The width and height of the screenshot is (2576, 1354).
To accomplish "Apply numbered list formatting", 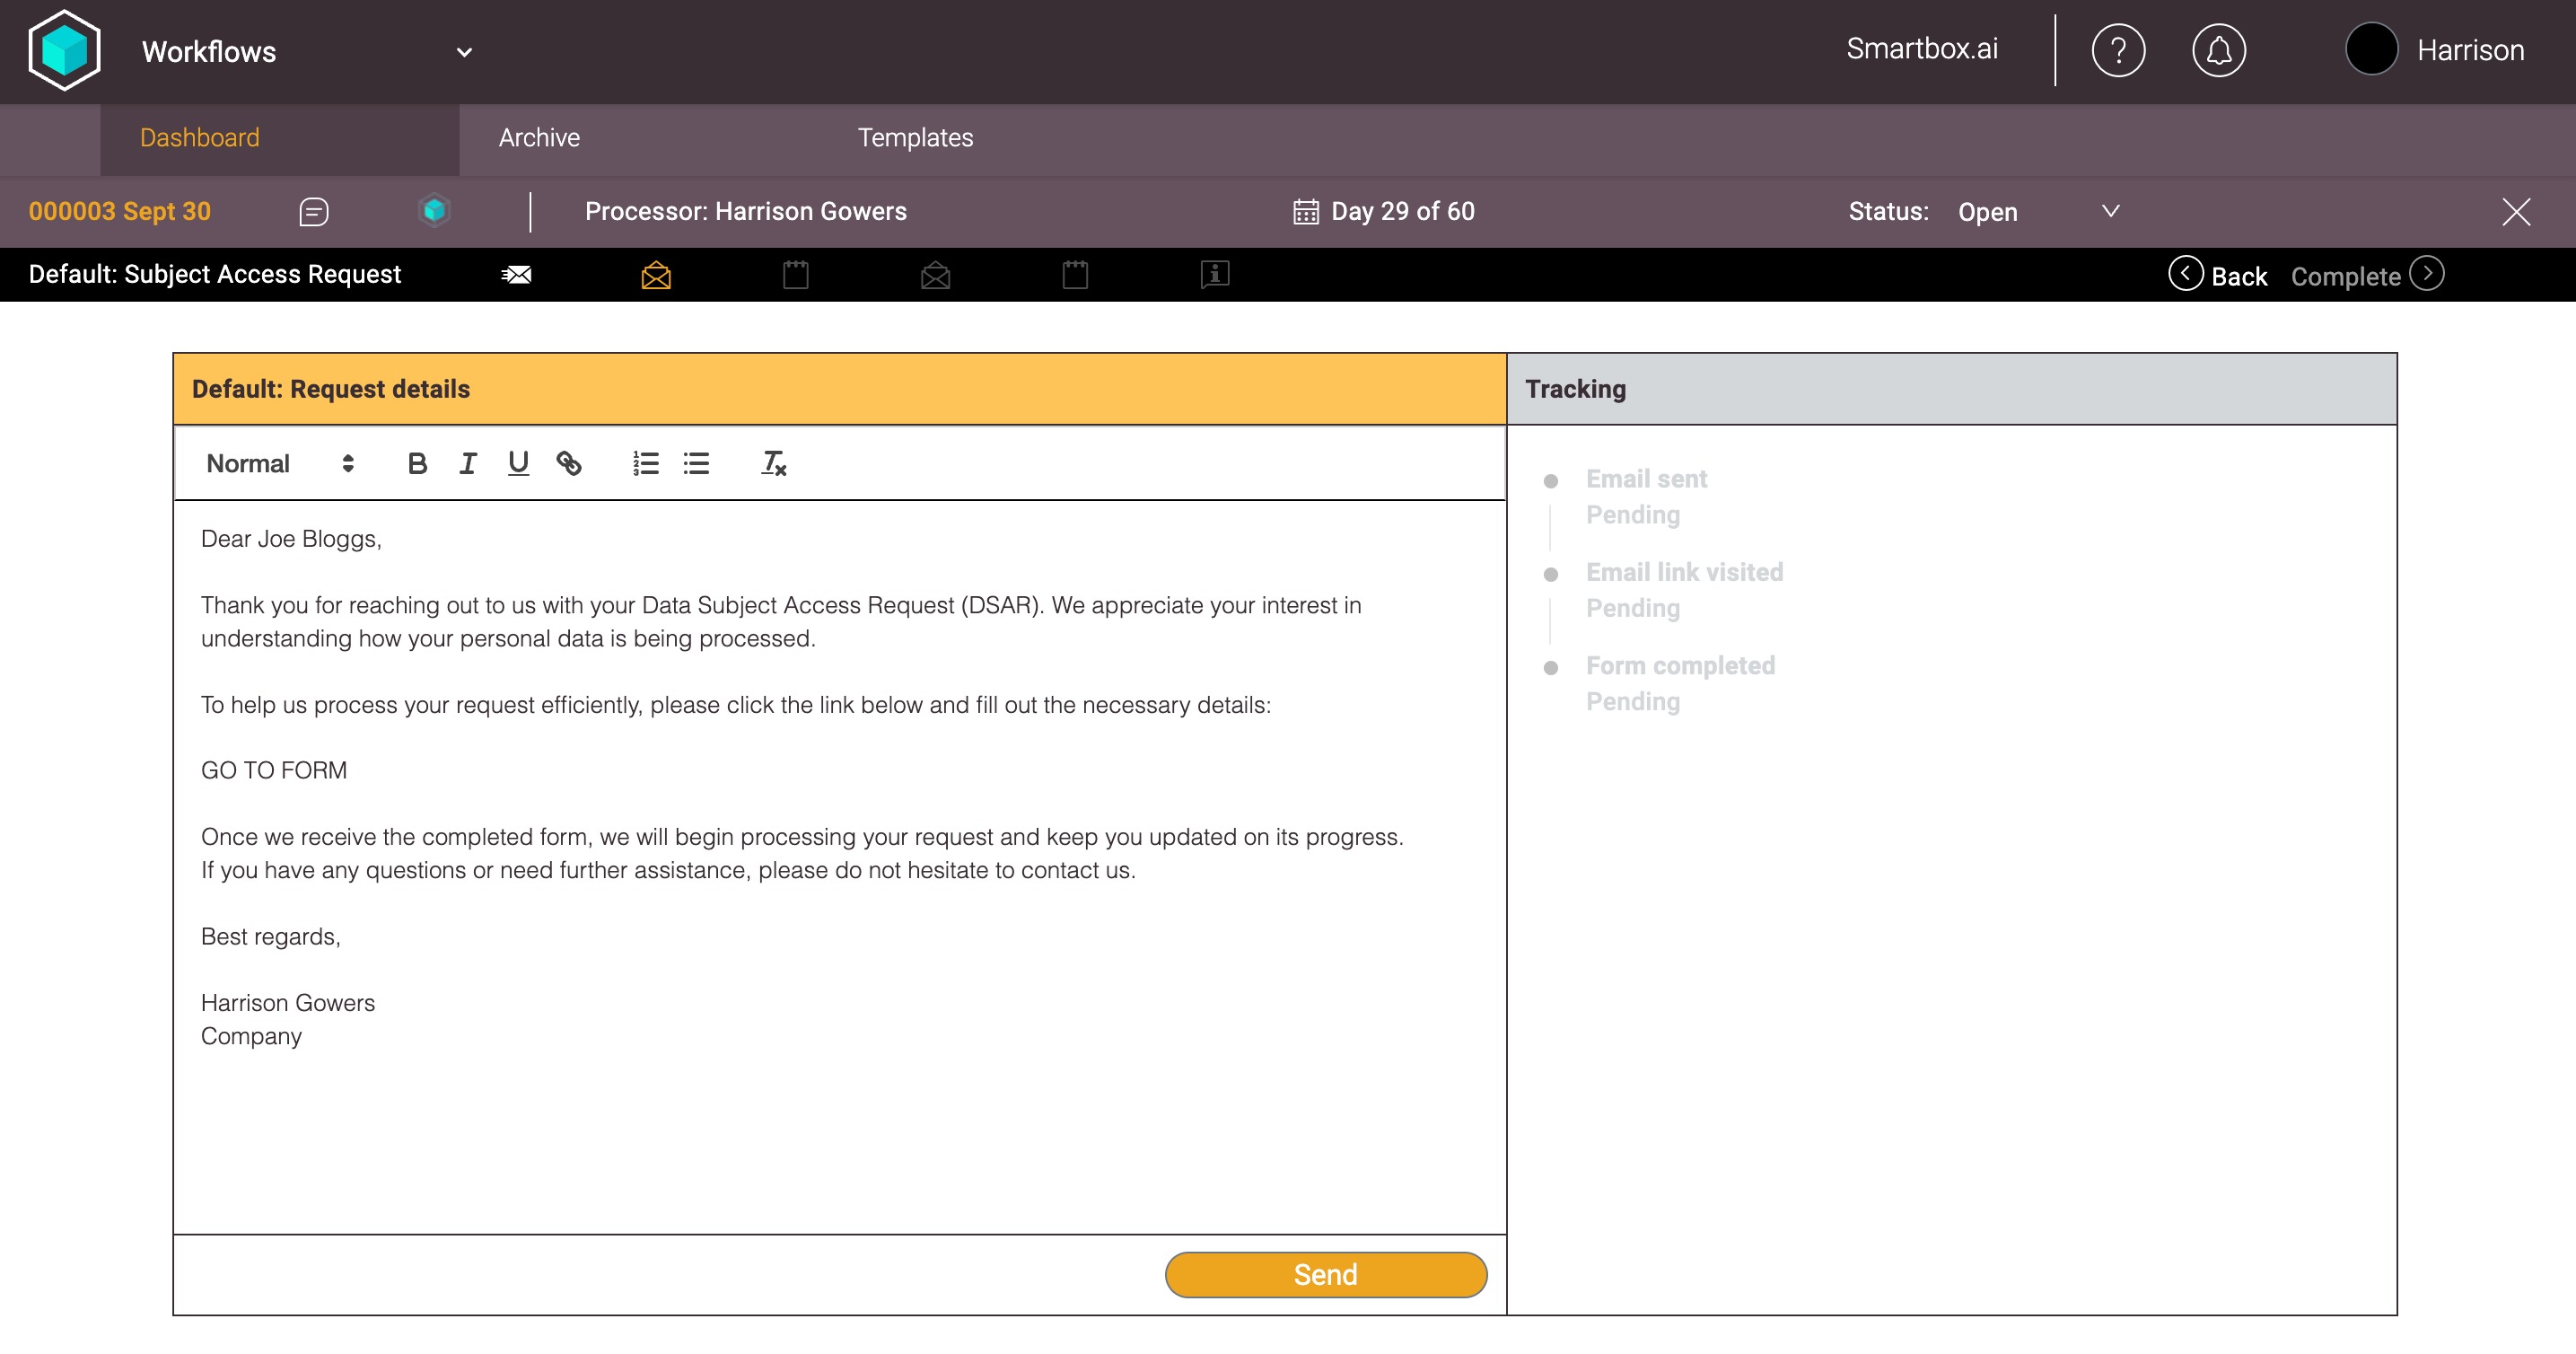I will pyautogui.click(x=645, y=463).
